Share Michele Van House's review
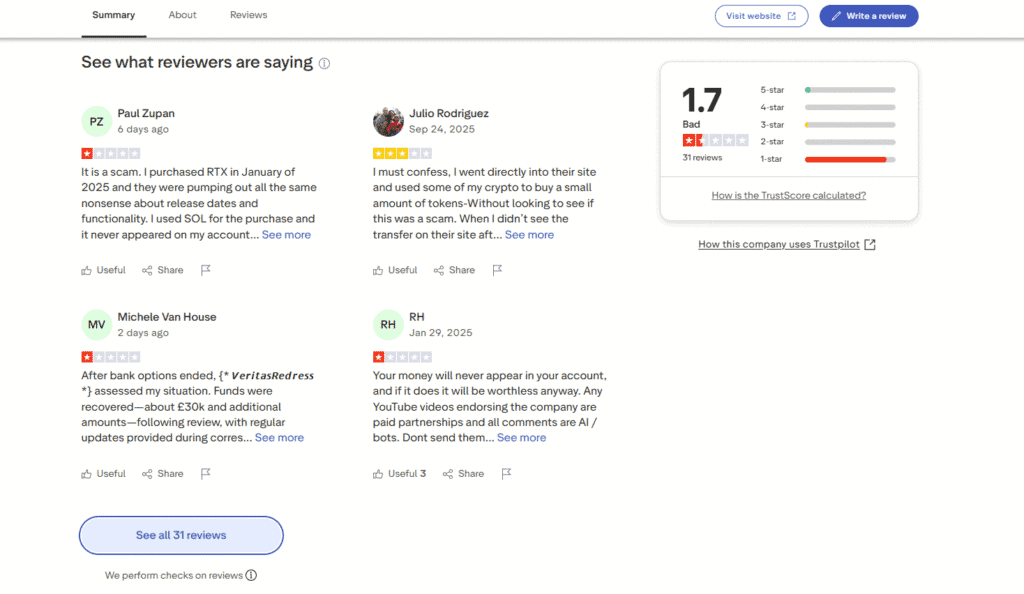This screenshot has height=594, width=1024. click(163, 473)
